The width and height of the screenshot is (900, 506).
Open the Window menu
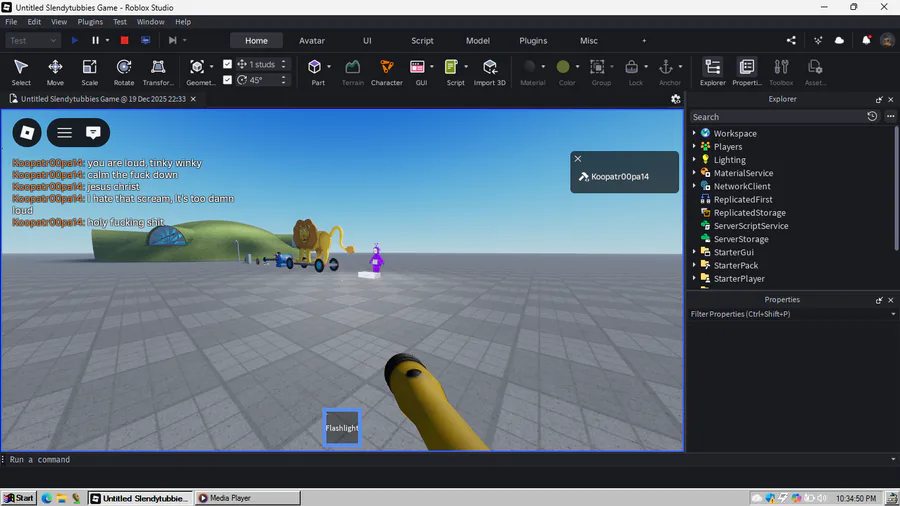[x=150, y=22]
